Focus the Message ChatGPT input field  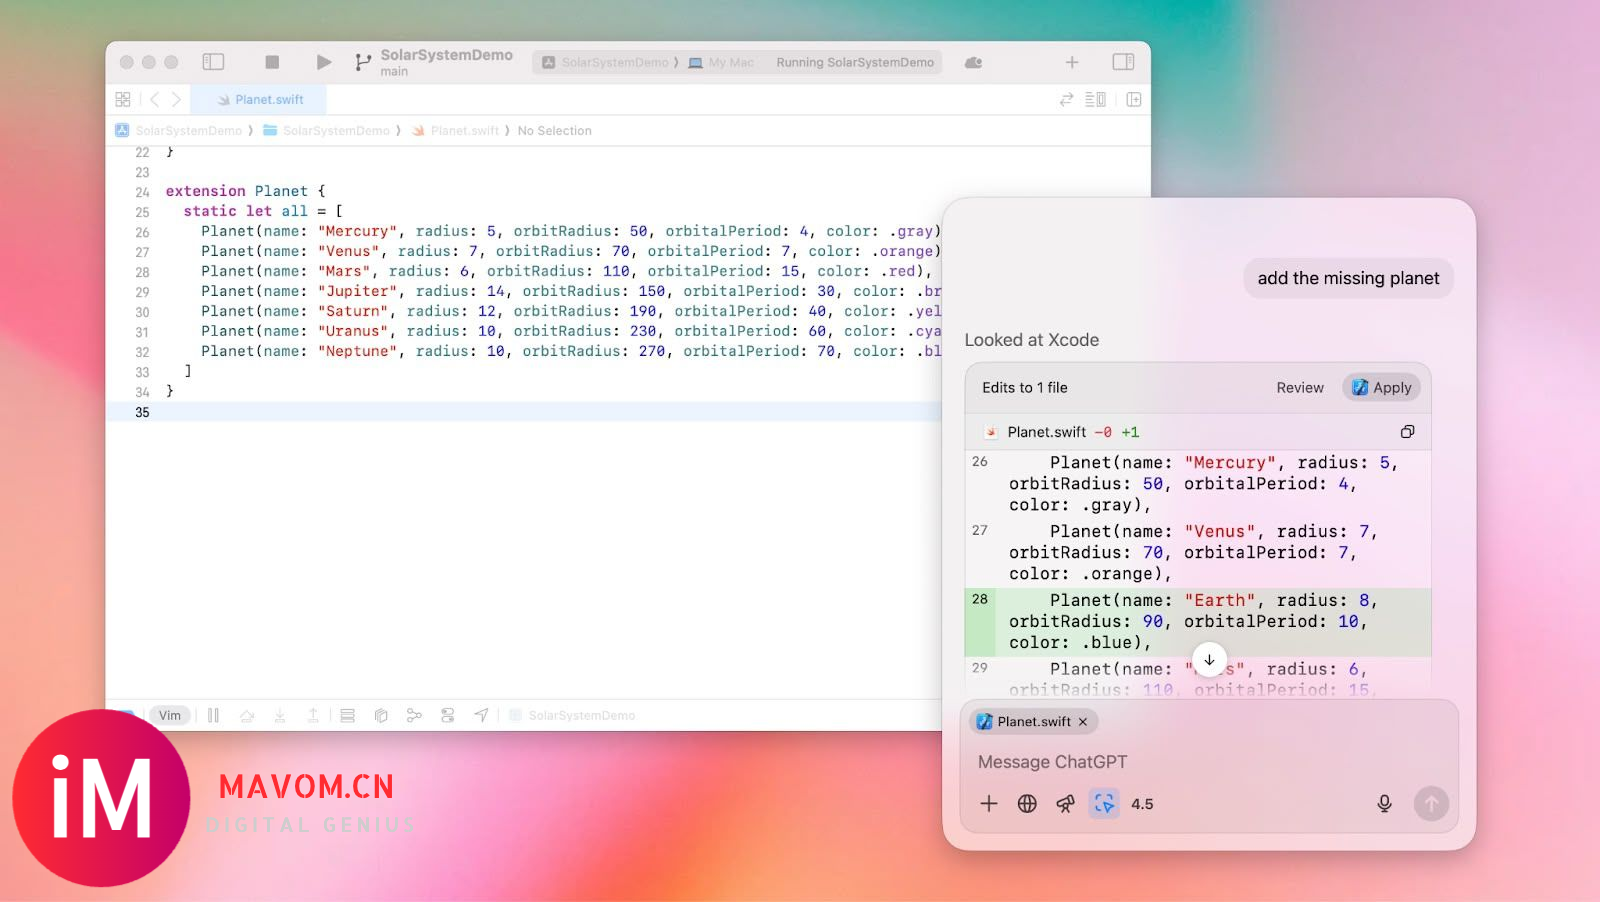coord(1209,762)
